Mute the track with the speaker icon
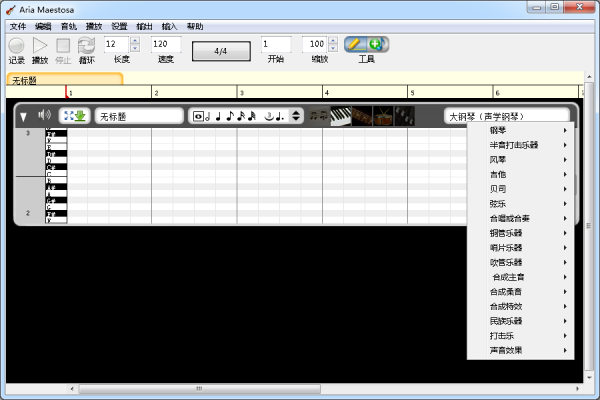This screenshot has width=600, height=400. (44, 116)
